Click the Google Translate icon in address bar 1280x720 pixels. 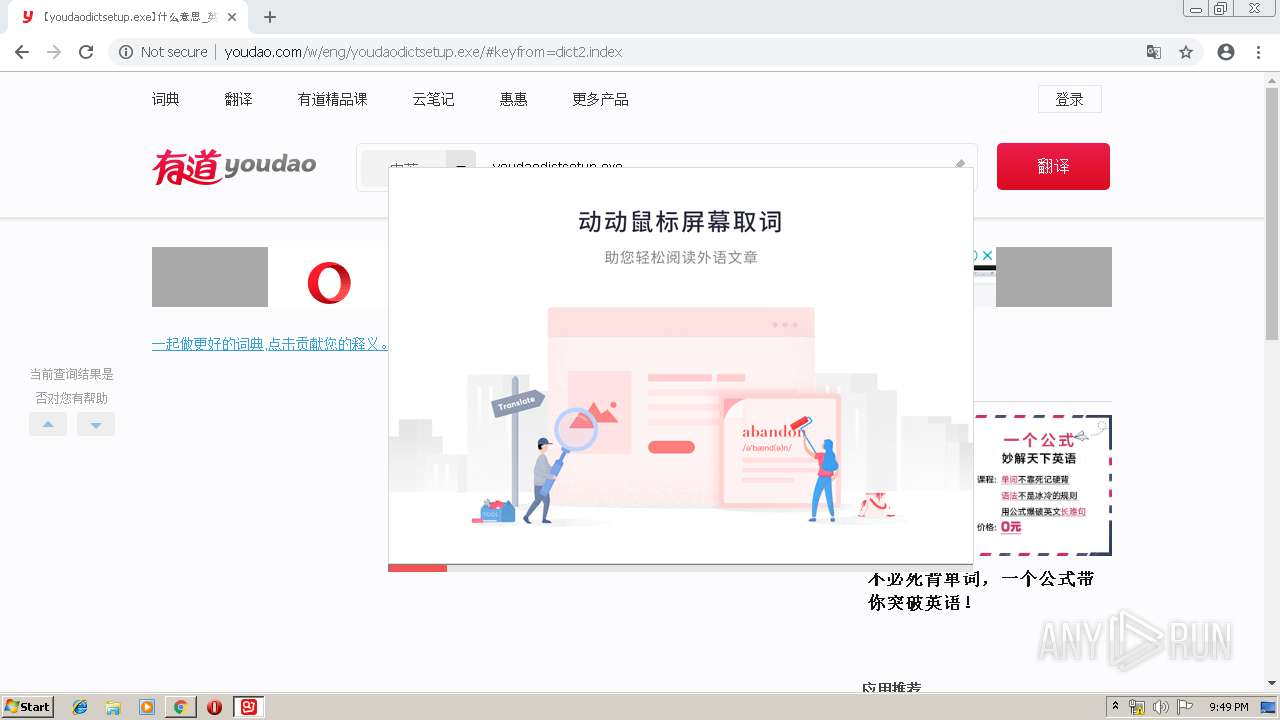pos(1154,52)
